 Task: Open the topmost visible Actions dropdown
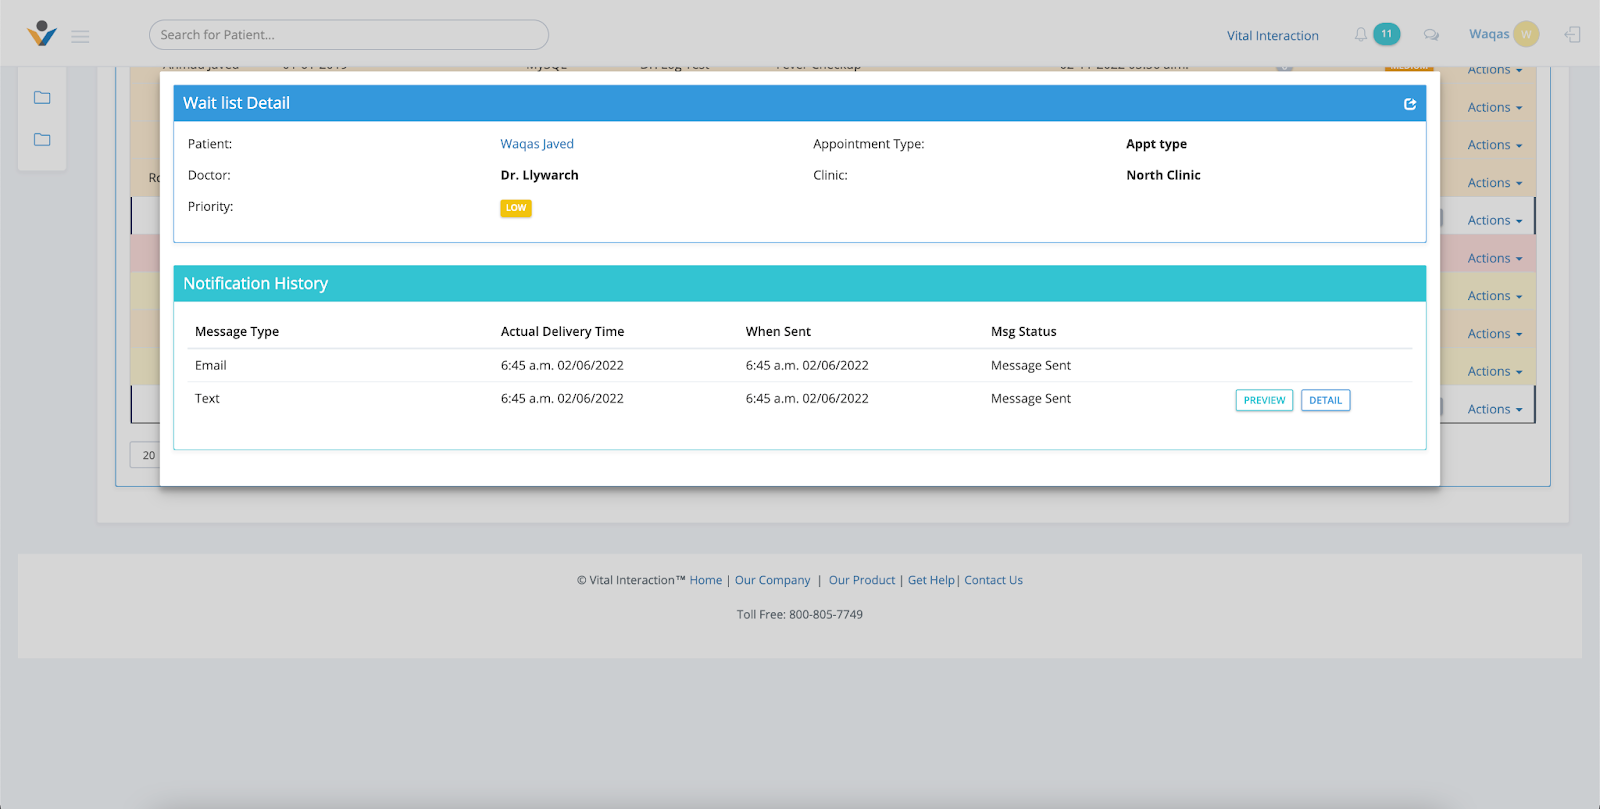click(x=1494, y=71)
